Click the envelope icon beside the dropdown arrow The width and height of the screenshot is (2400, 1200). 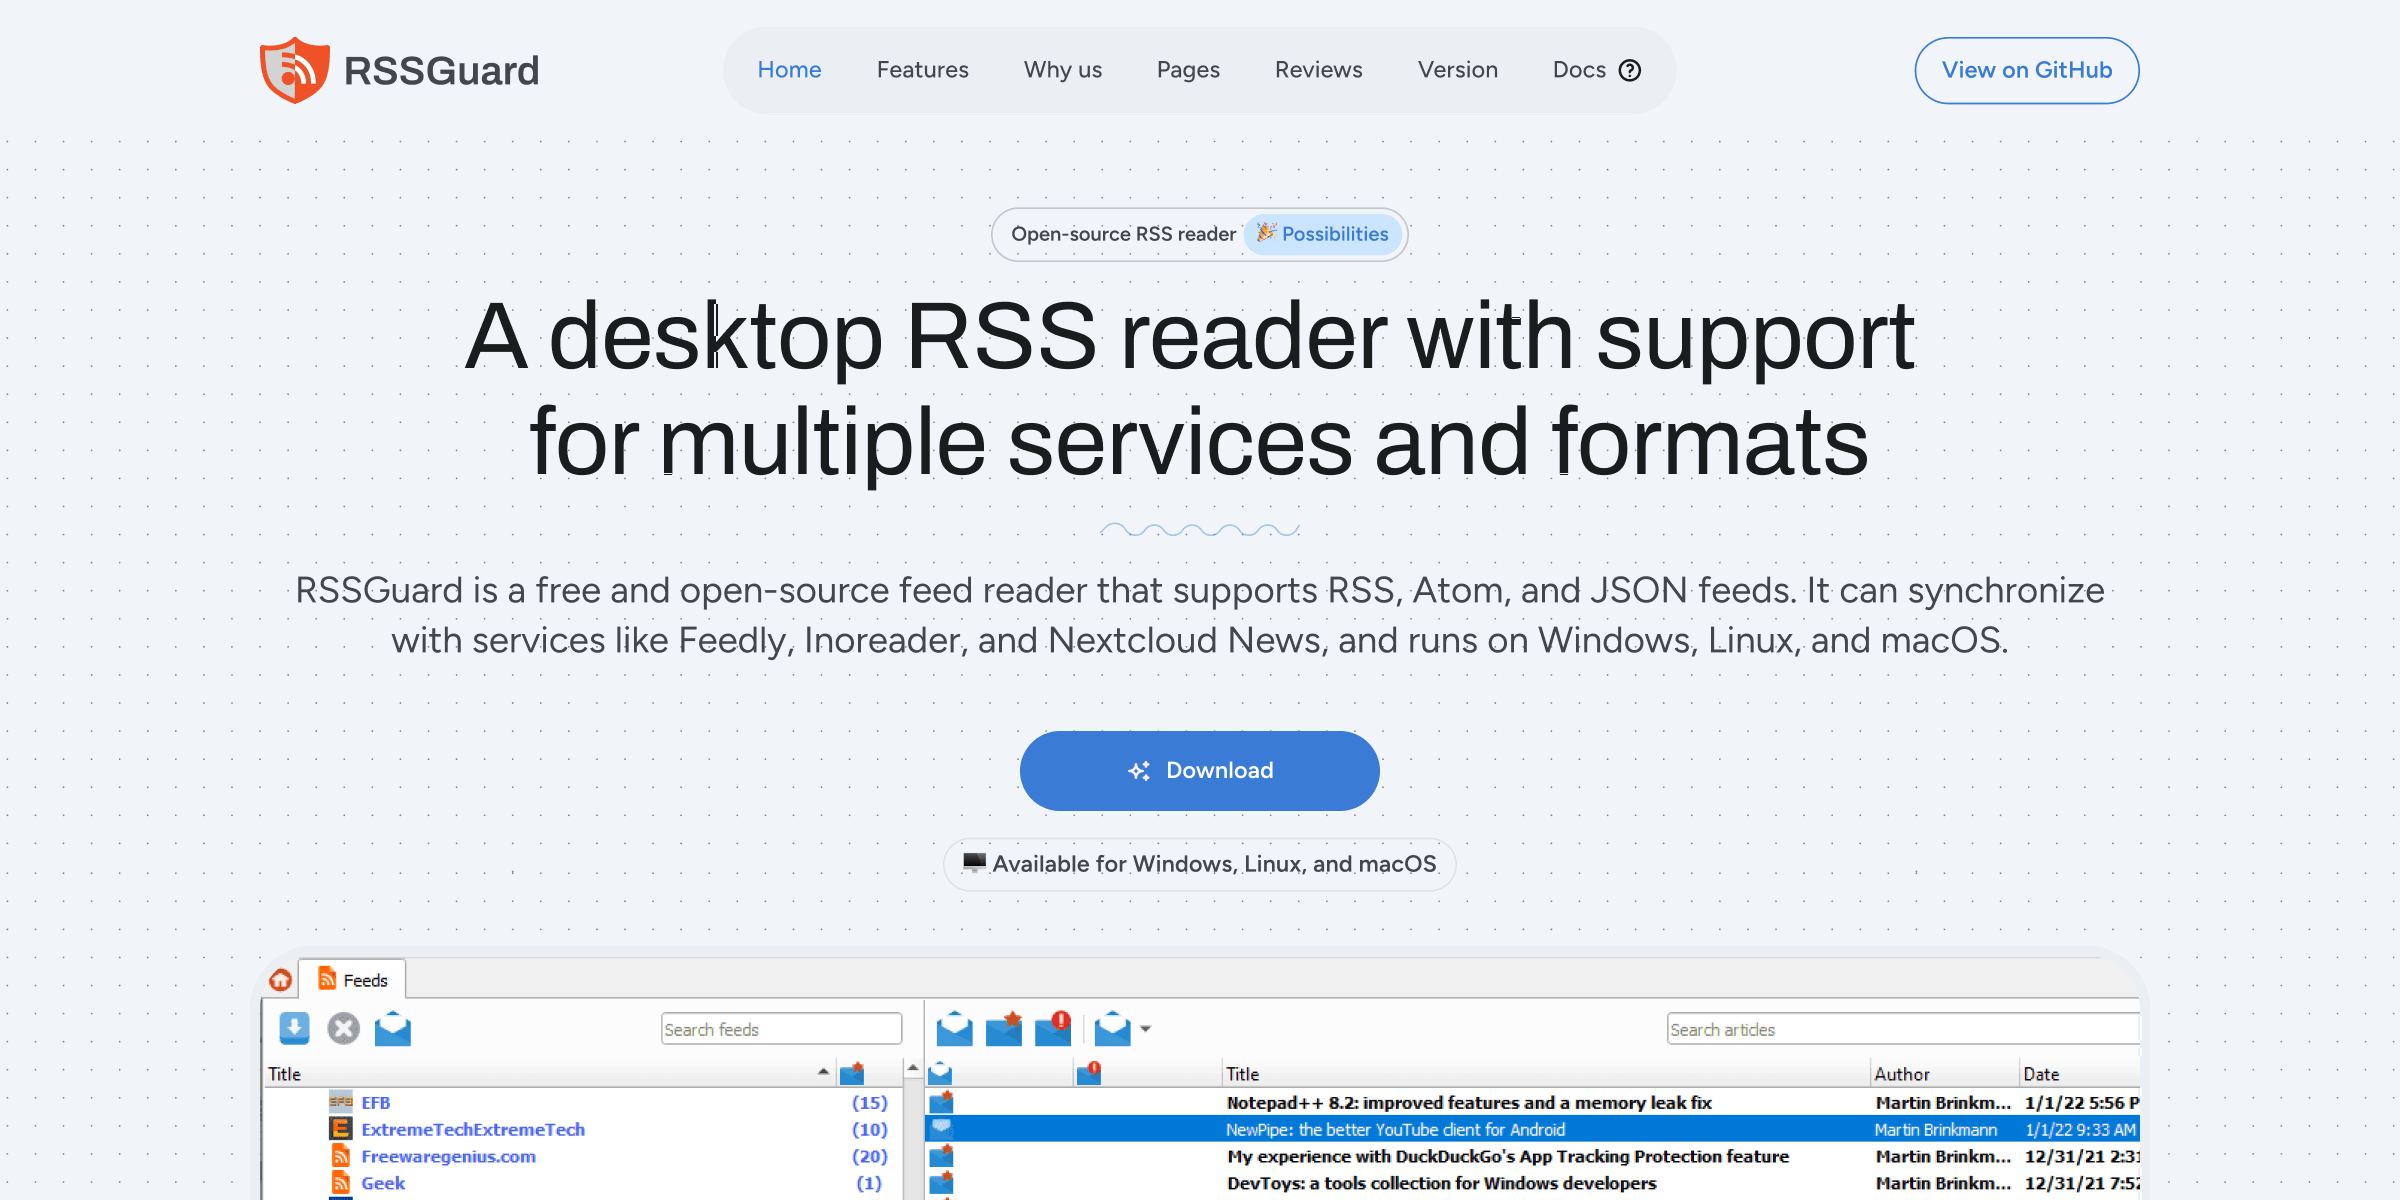[x=1112, y=1028]
